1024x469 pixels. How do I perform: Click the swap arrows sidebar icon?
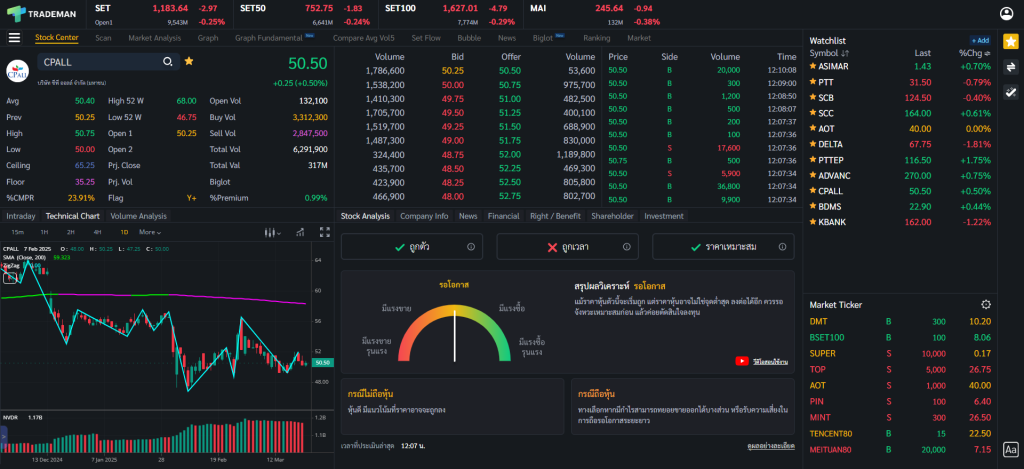(x=1010, y=67)
